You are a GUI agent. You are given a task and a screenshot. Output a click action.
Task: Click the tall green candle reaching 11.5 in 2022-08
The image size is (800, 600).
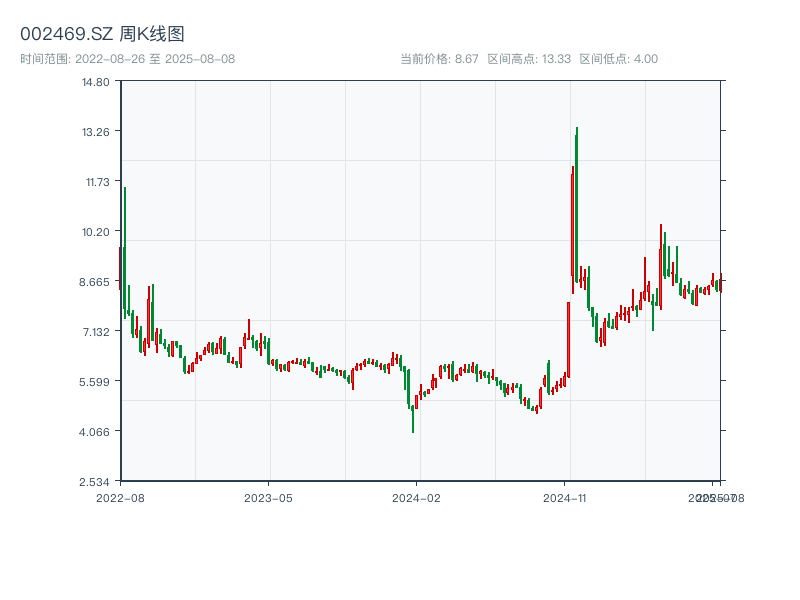[124, 253]
